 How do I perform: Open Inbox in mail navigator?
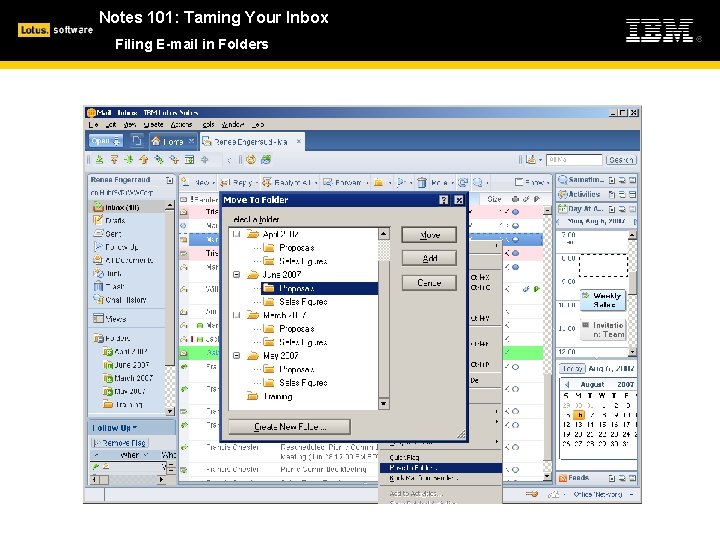coord(122,207)
